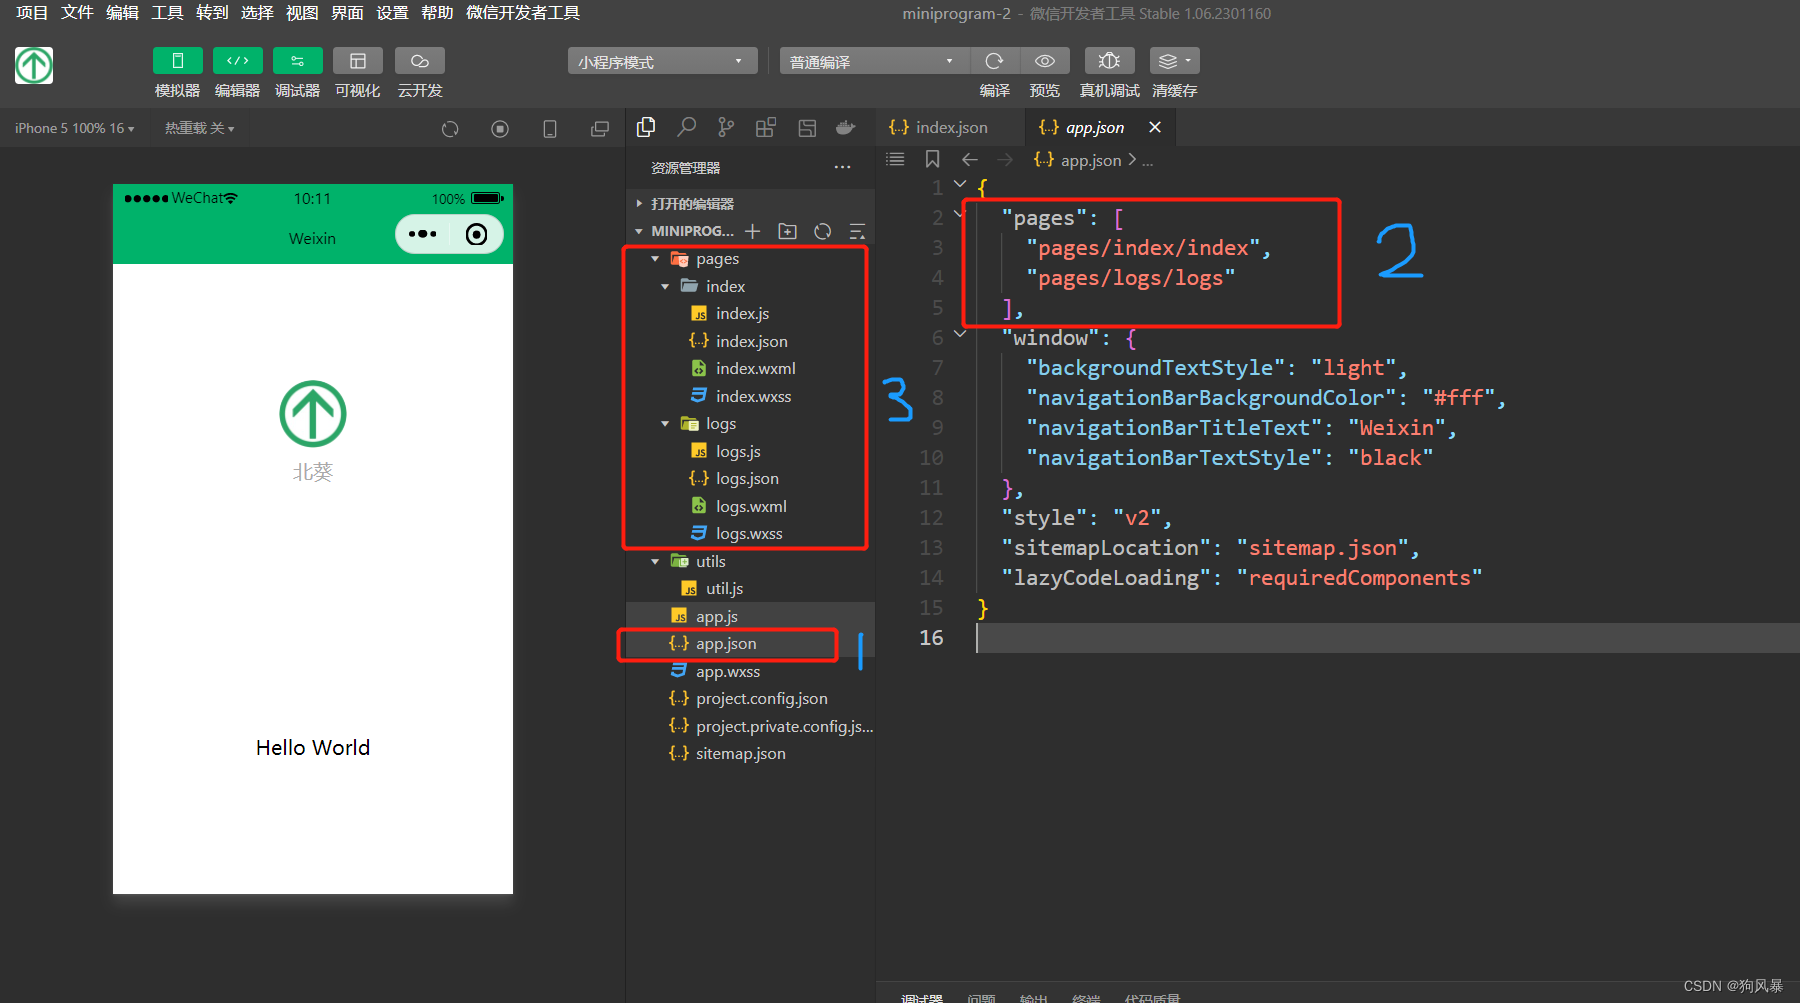
Task: Open the explorer files icon
Action: (646, 127)
